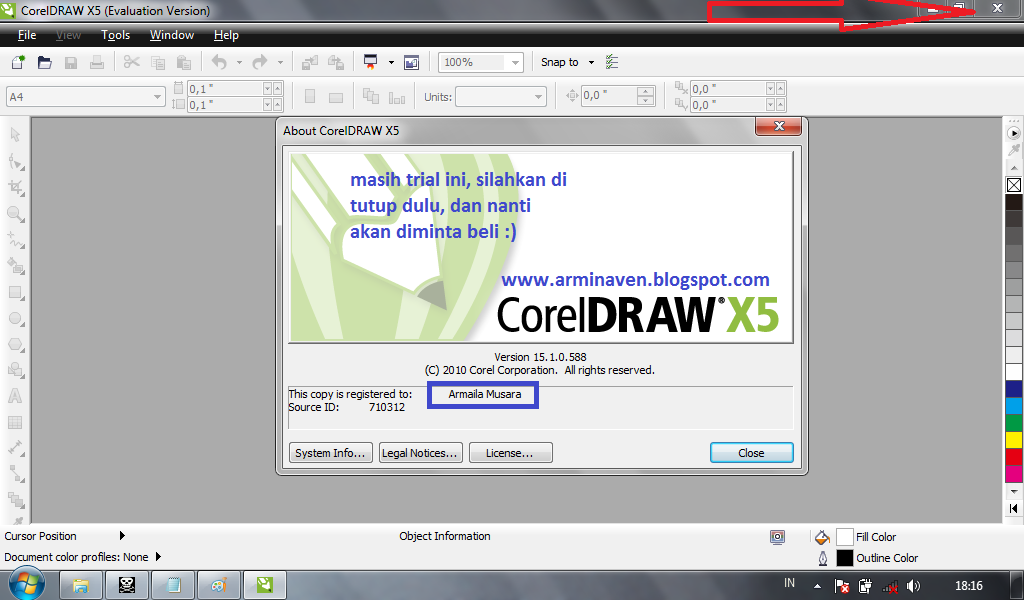Open the Tools menu
The height and width of the screenshot is (600, 1024).
(115, 35)
